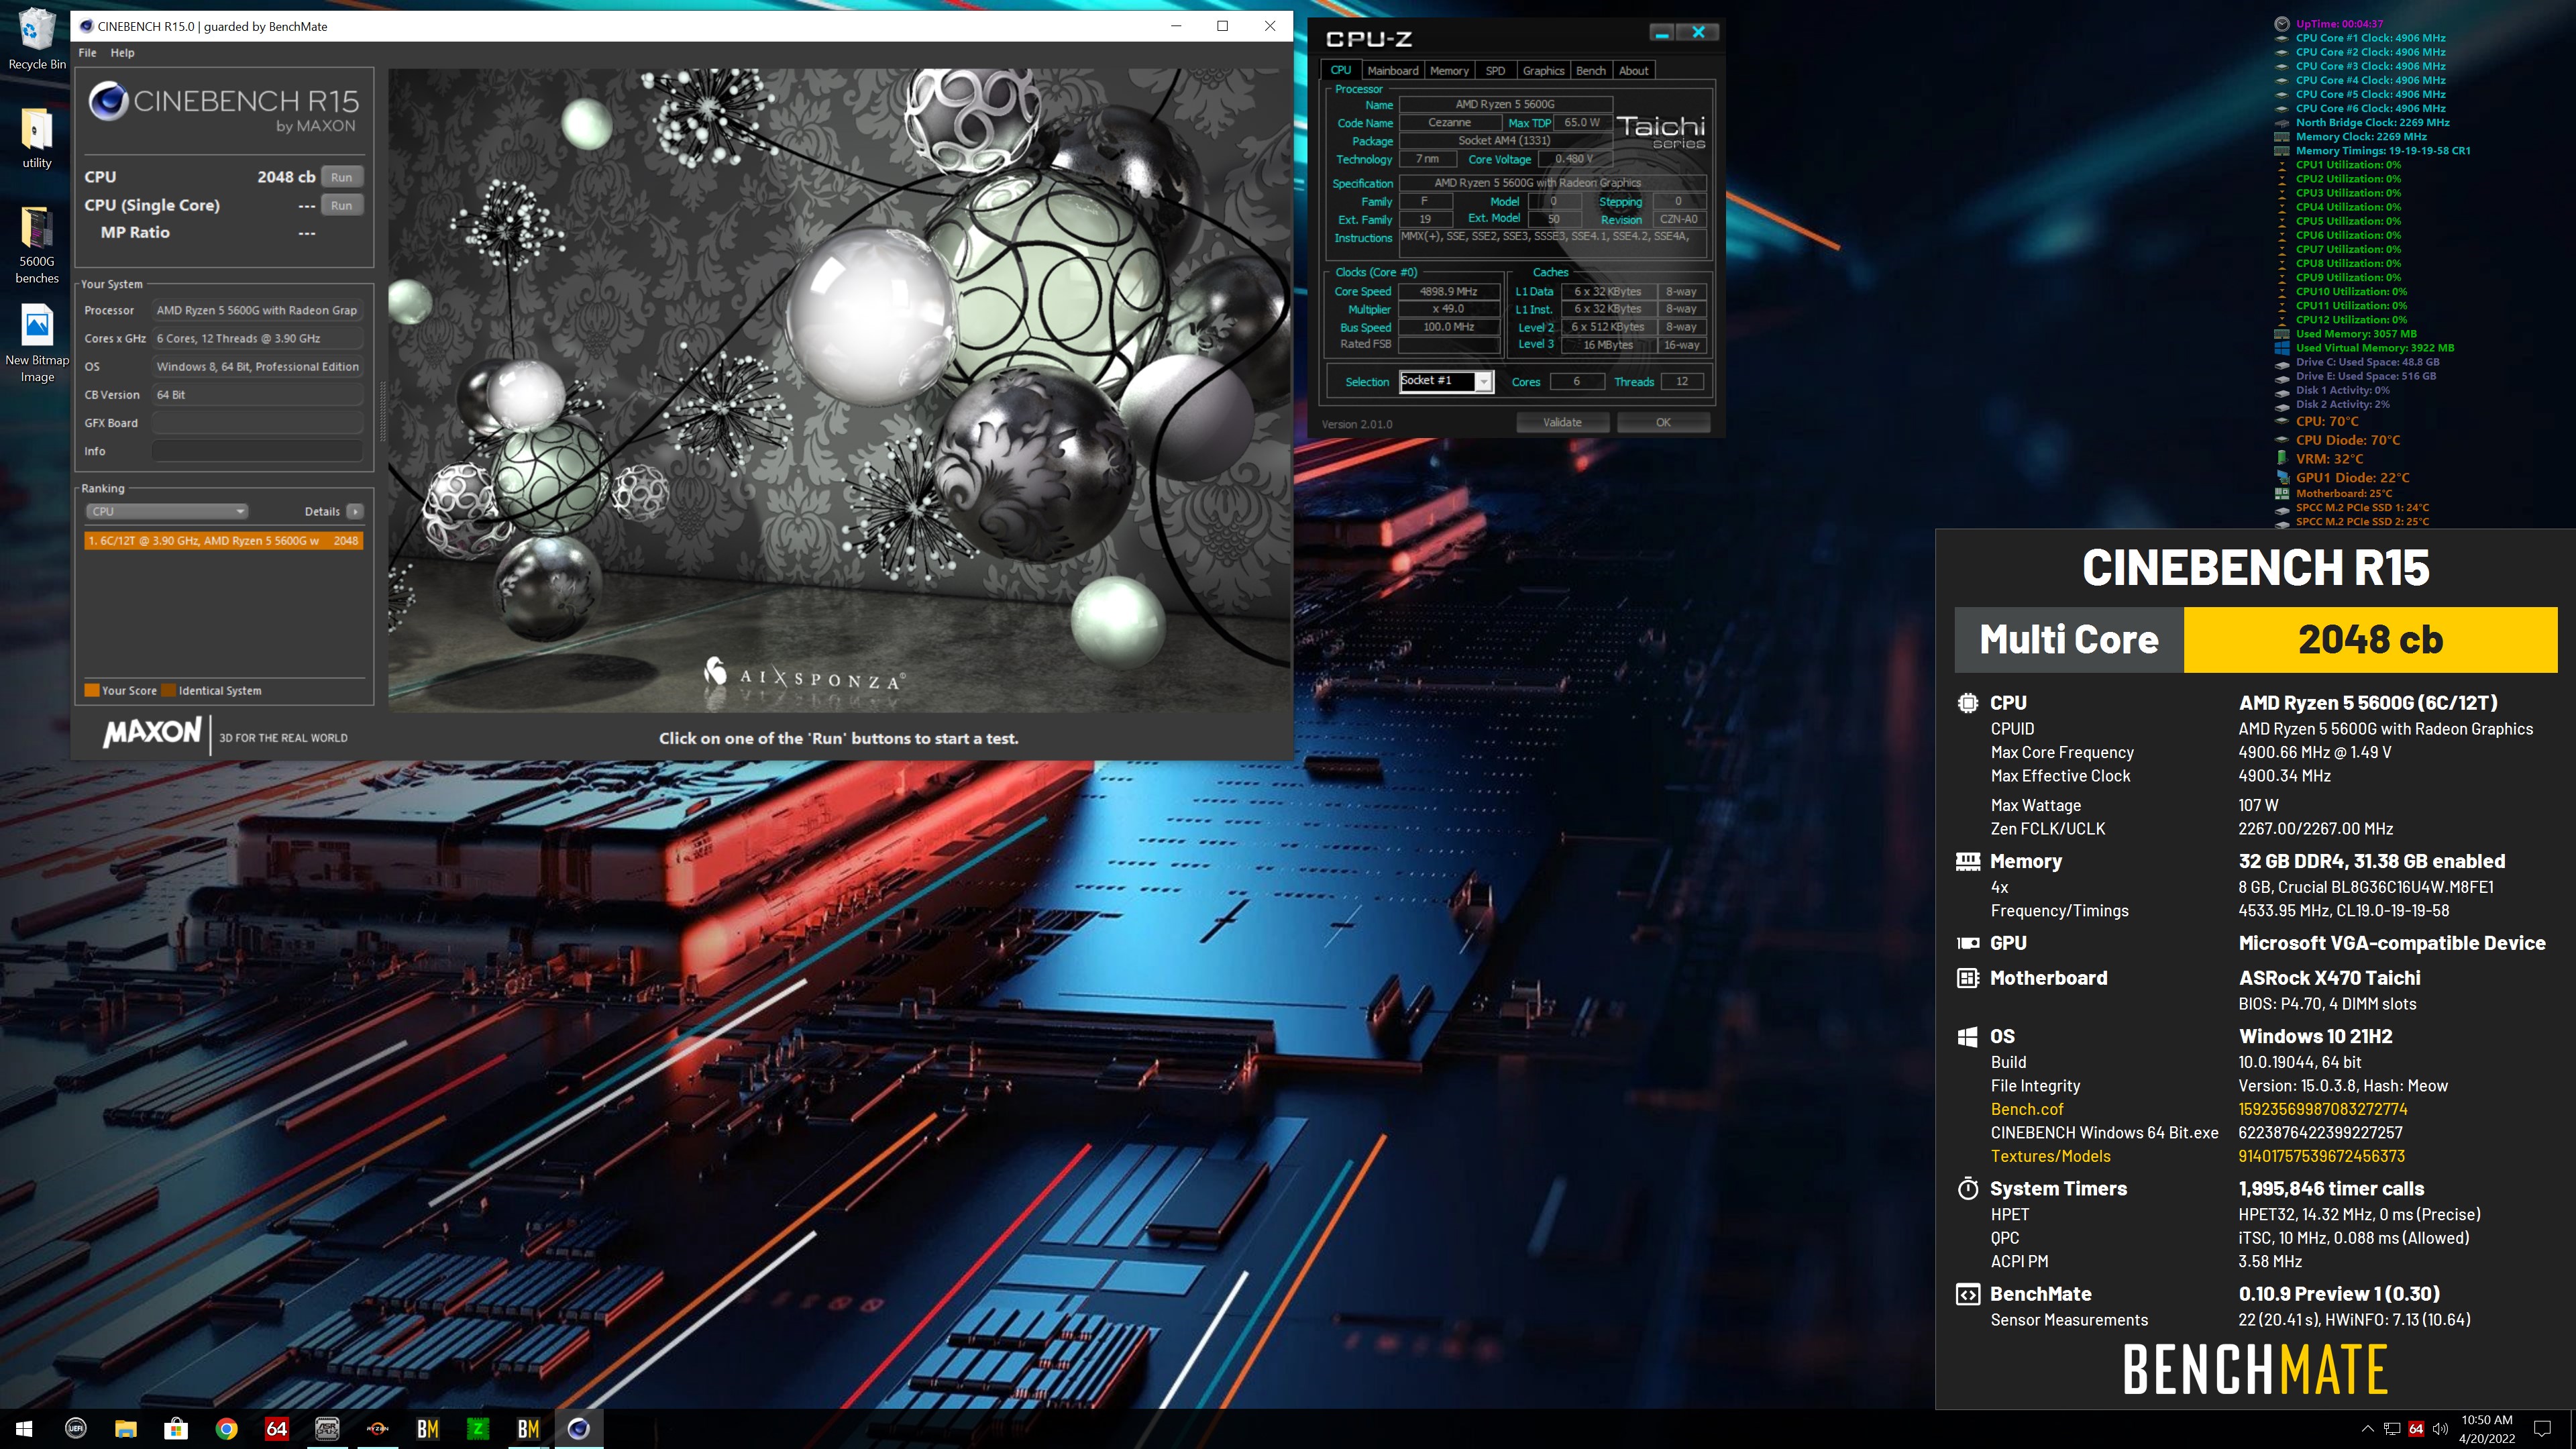Click the Memory Timings 19-19-19-58 sensor line
The image size is (2576, 1449).
pos(2383,151)
